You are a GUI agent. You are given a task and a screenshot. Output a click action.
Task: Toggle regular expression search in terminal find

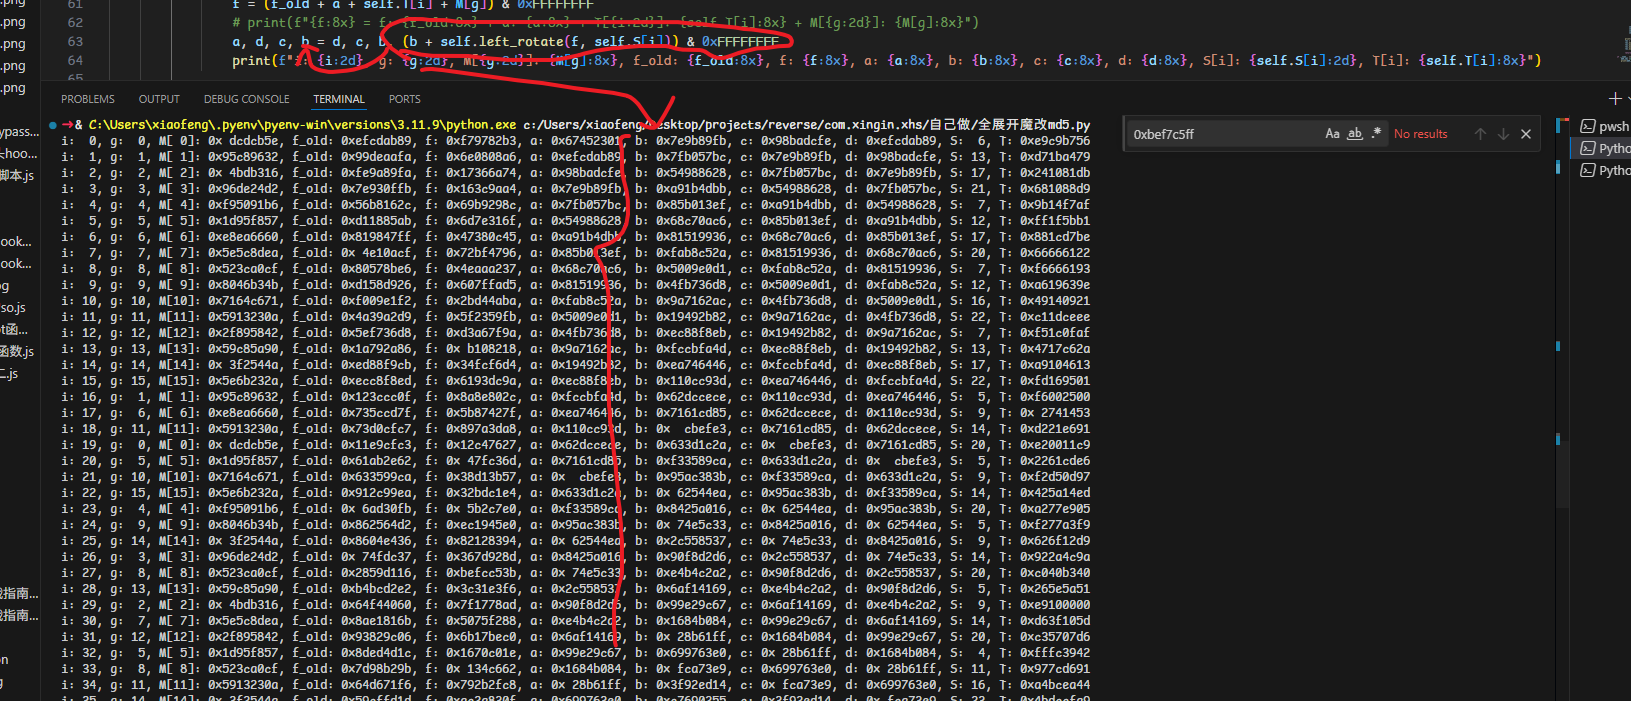1377,133
